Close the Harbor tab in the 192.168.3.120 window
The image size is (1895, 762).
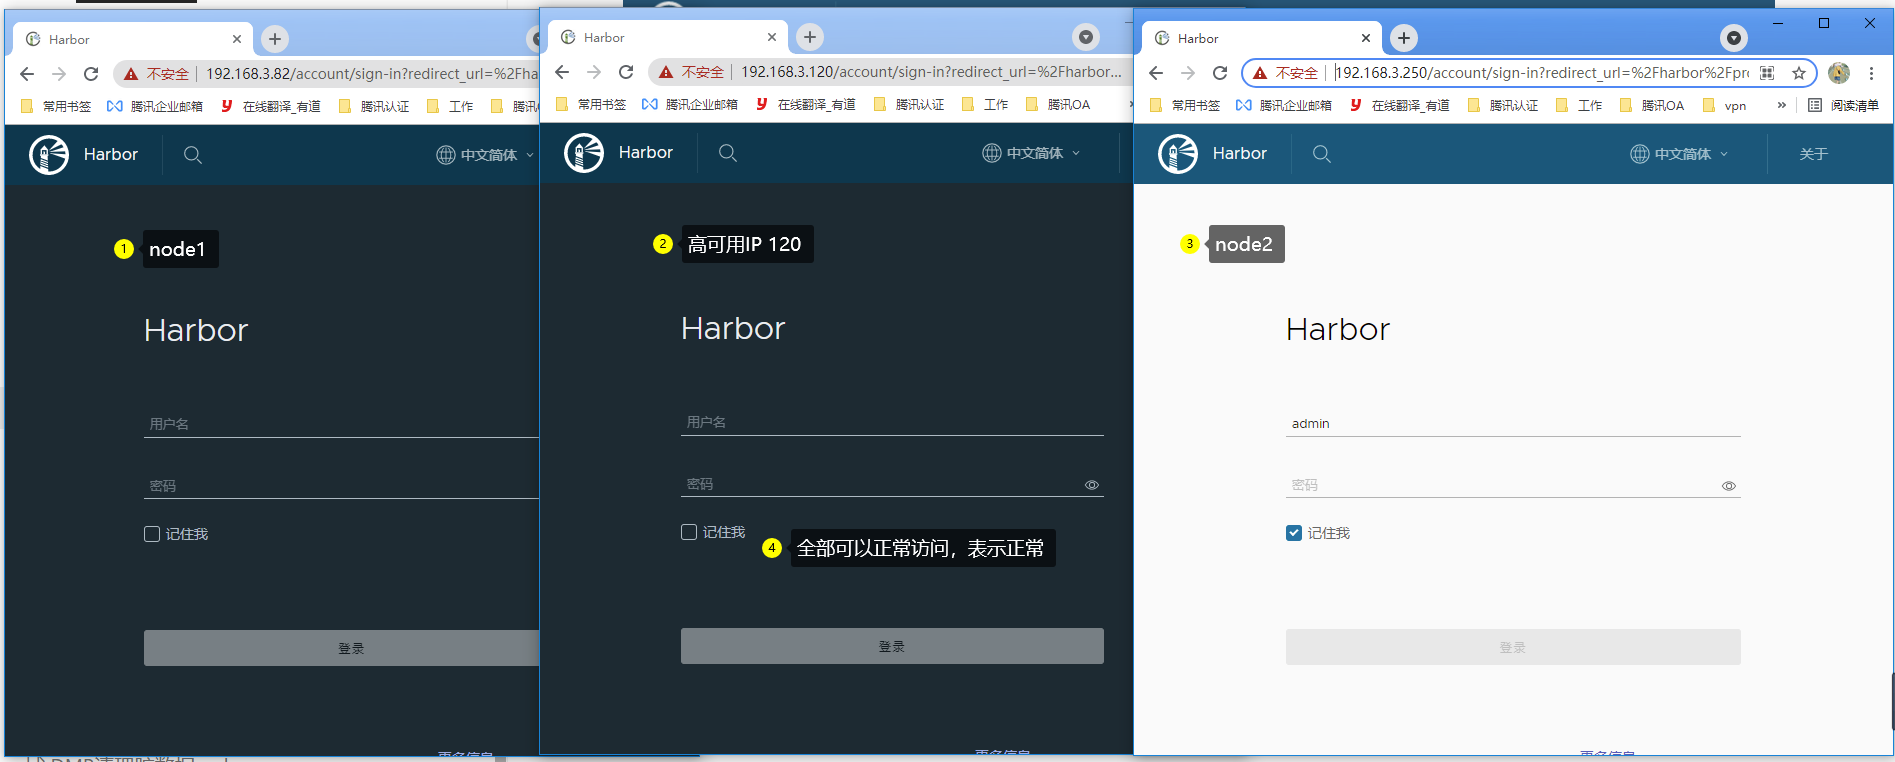click(772, 37)
